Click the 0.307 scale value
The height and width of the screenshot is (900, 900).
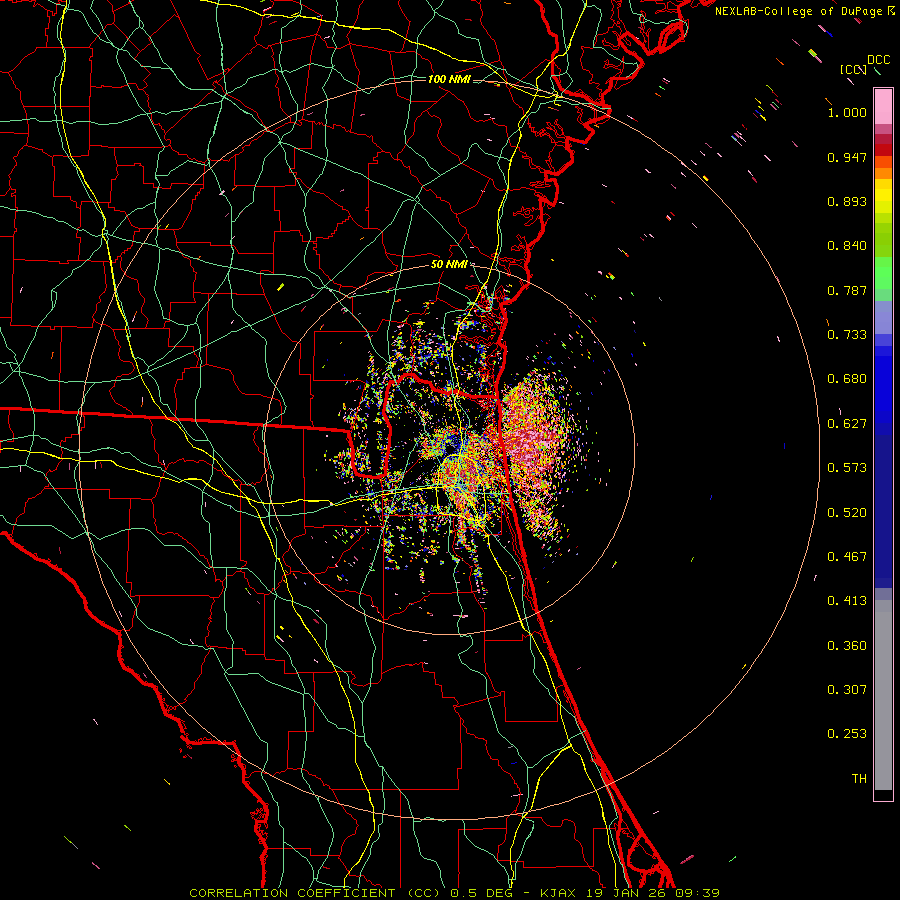[847, 690]
